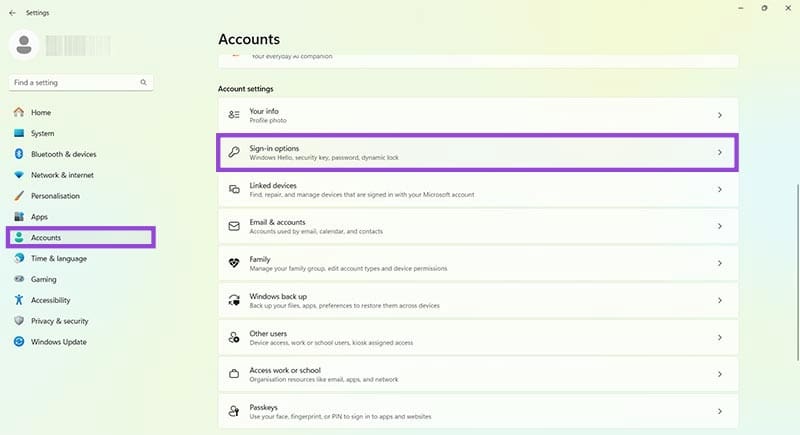The height and width of the screenshot is (435, 800).
Task: Click the Windows back up icon
Action: (x=234, y=300)
